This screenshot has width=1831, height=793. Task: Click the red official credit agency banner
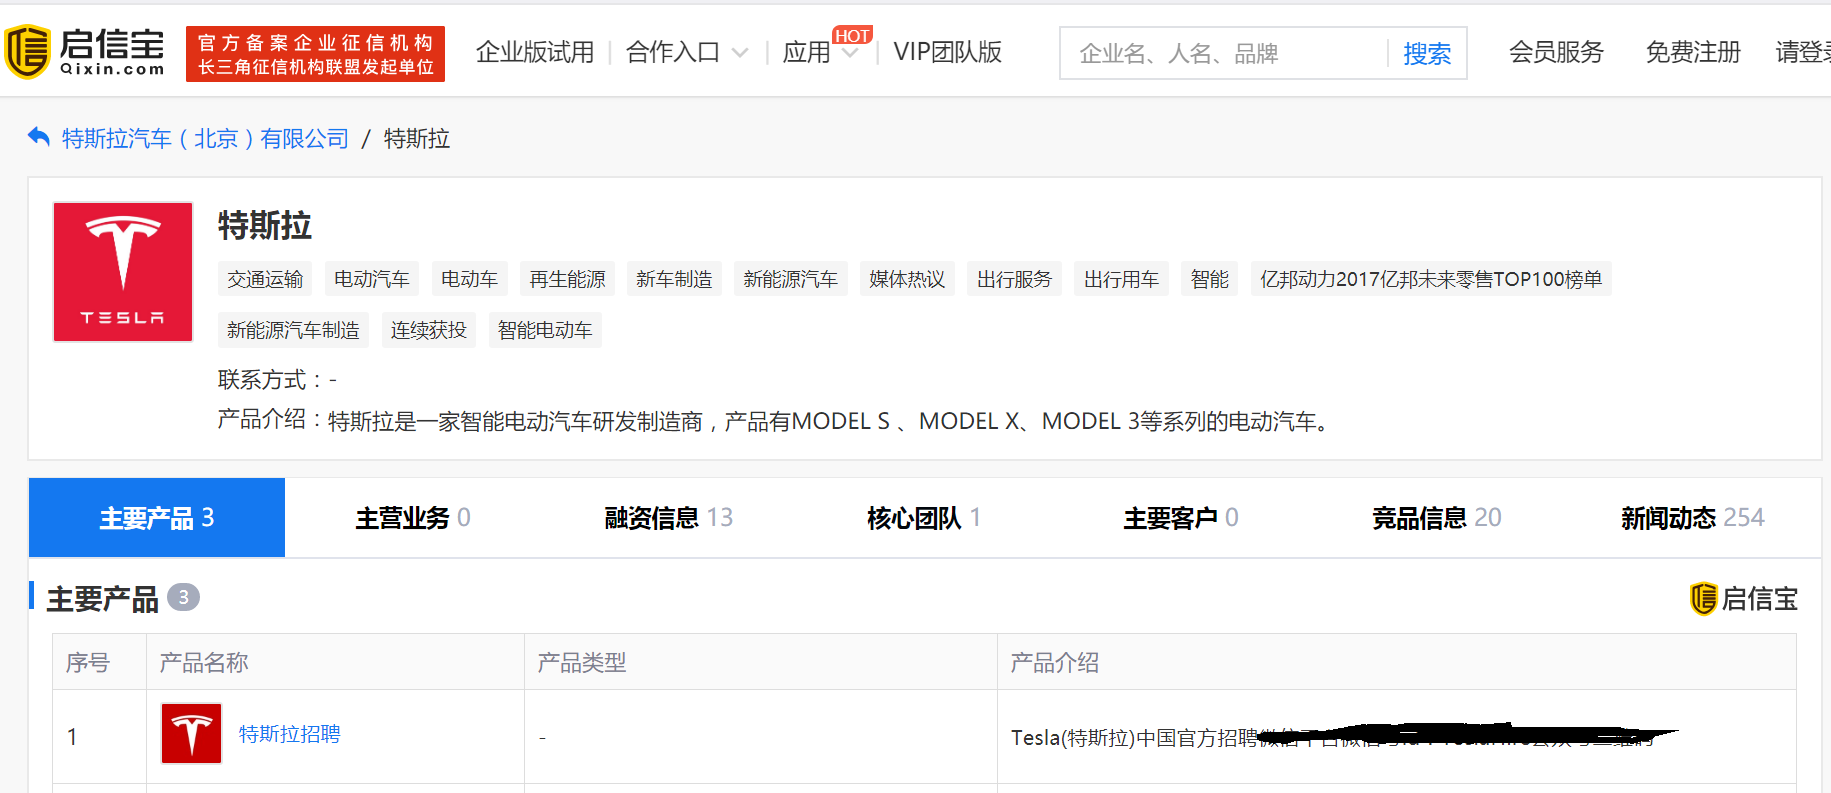315,54
